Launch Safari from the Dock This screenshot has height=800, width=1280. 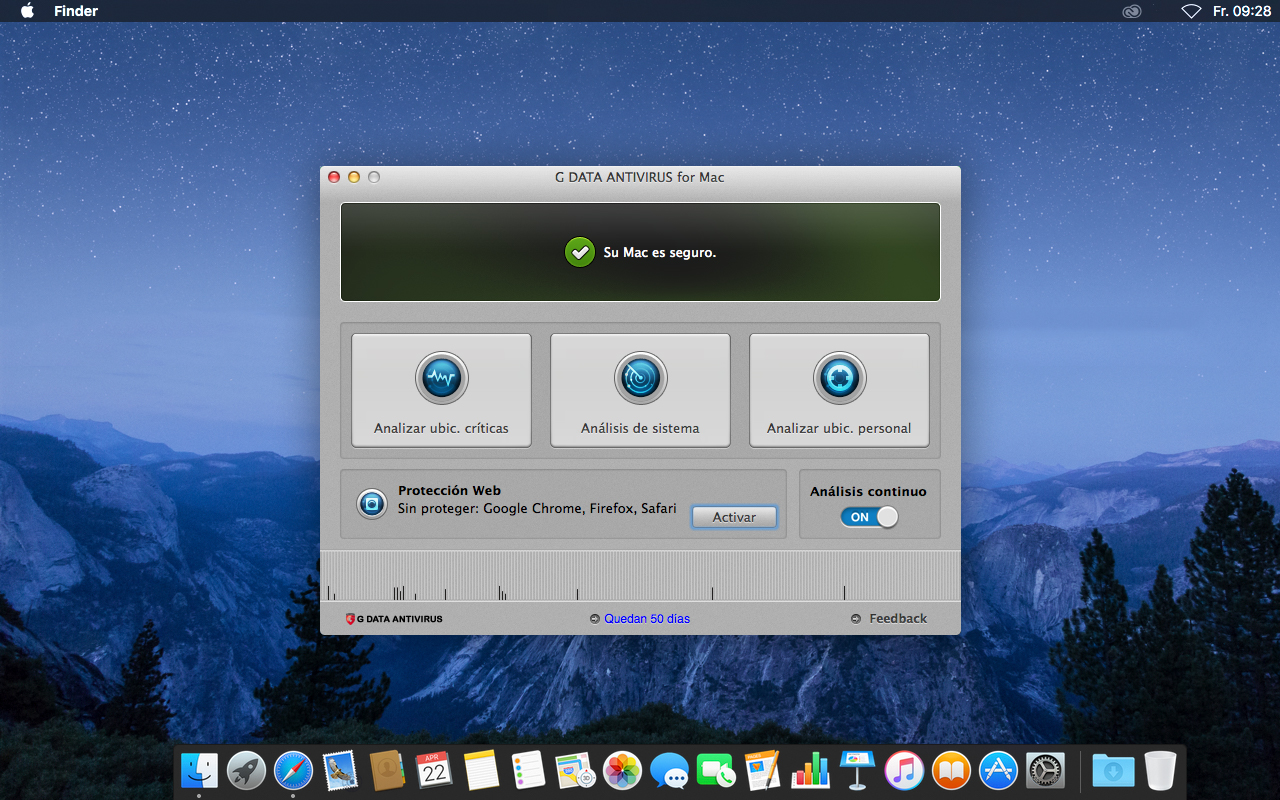pos(293,770)
